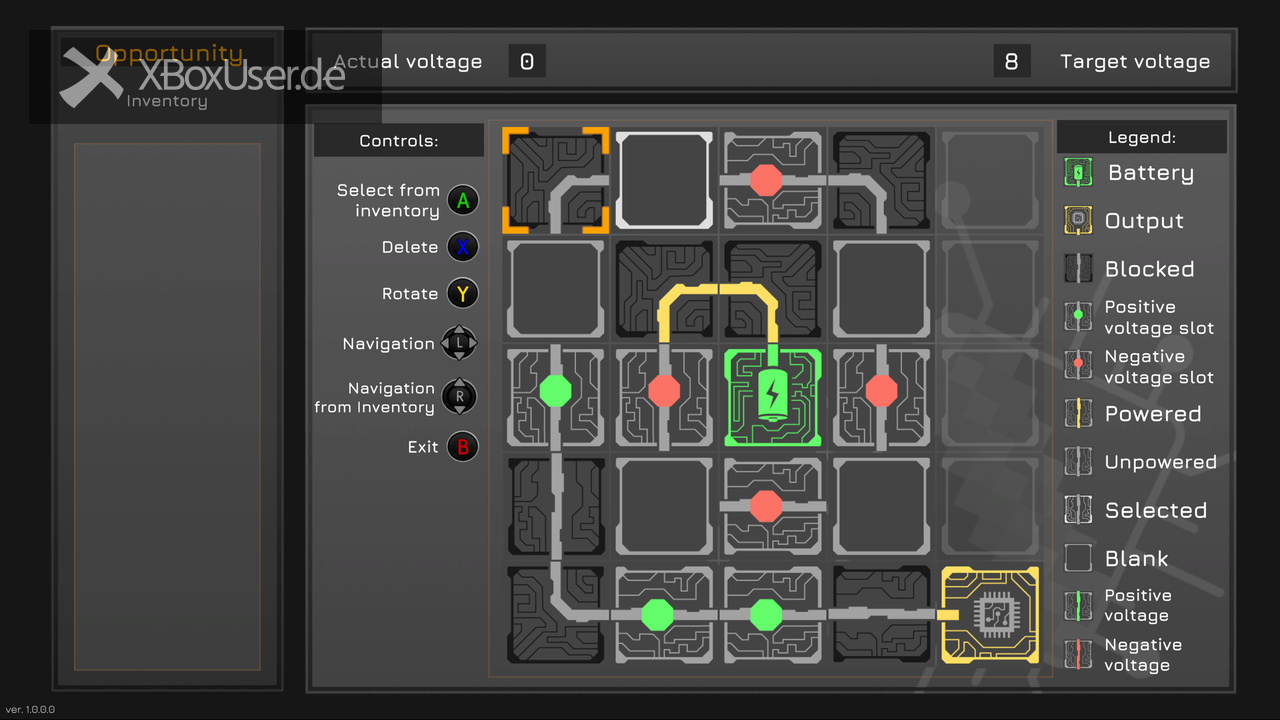Select the blocked corner-wire tile in the bottom-left corner
Image resolution: width=1280 pixels, height=720 pixels.
pyautogui.click(x=555, y=615)
